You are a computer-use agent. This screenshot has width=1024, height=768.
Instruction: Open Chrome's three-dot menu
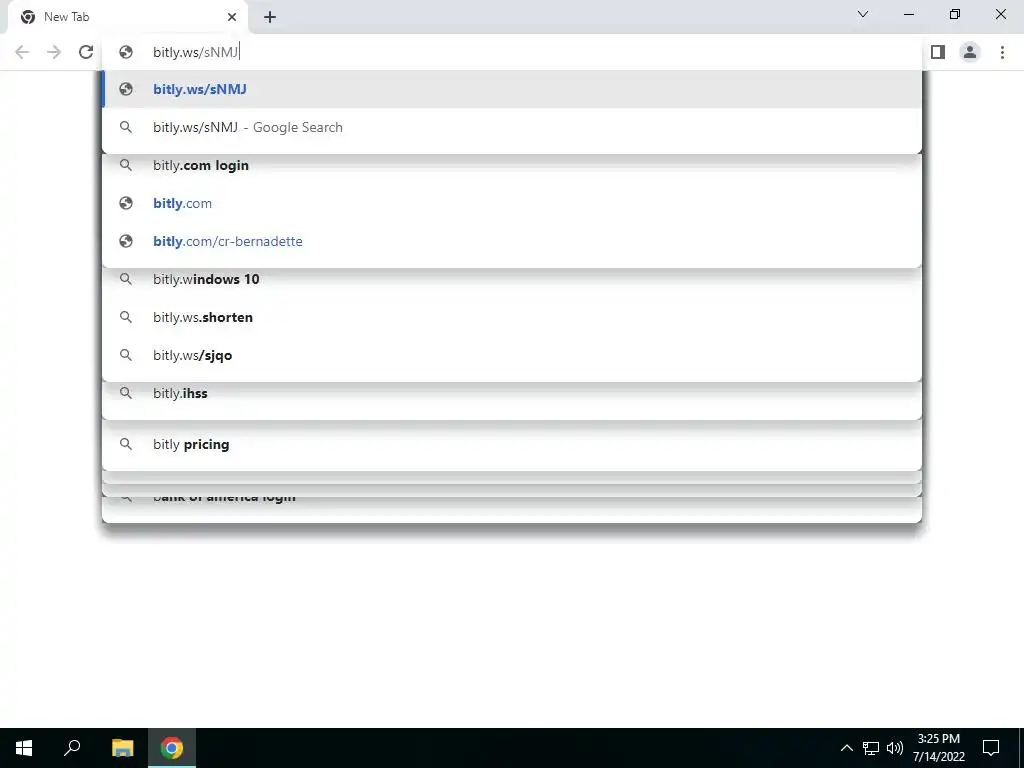[1002, 52]
